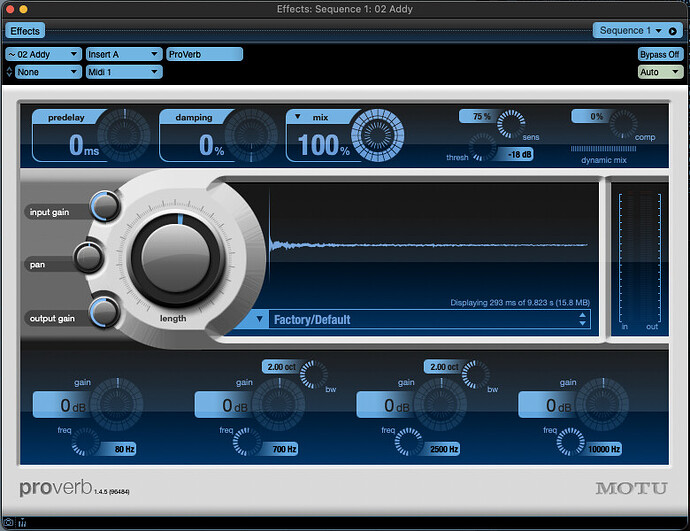
Task: Click the second 2.00 oct bandwidth value
Action: (x=444, y=367)
